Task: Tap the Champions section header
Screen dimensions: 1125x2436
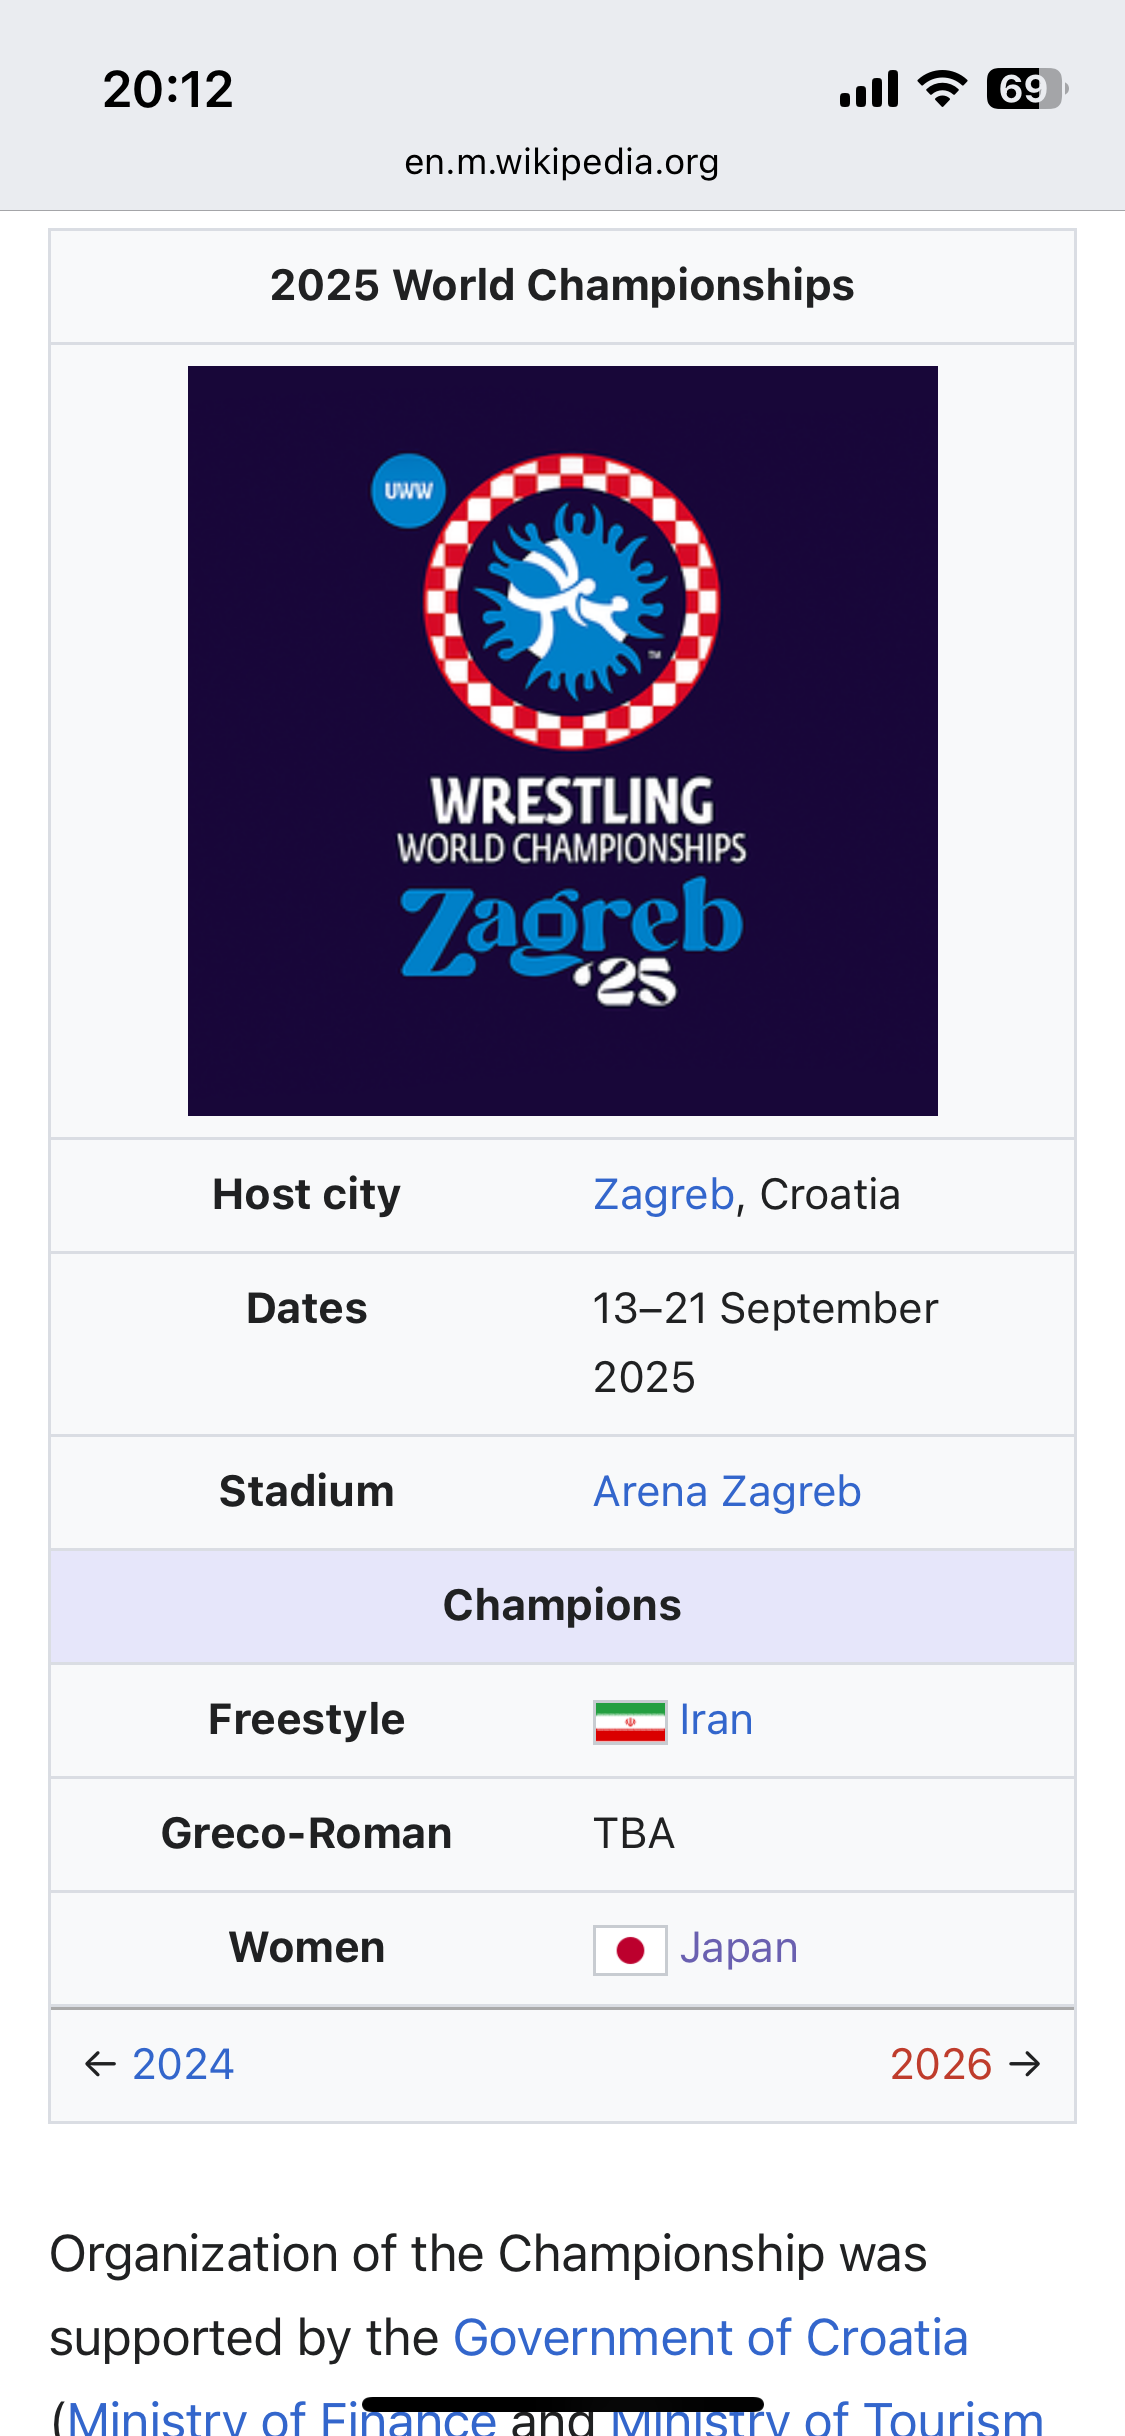Action: 563,1606
